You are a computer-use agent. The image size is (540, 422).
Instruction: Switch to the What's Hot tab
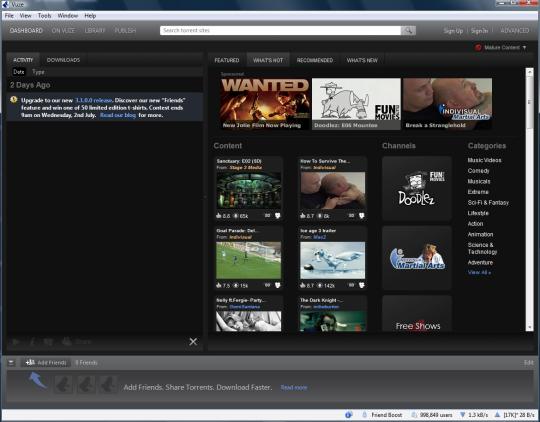[x=268, y=60]
